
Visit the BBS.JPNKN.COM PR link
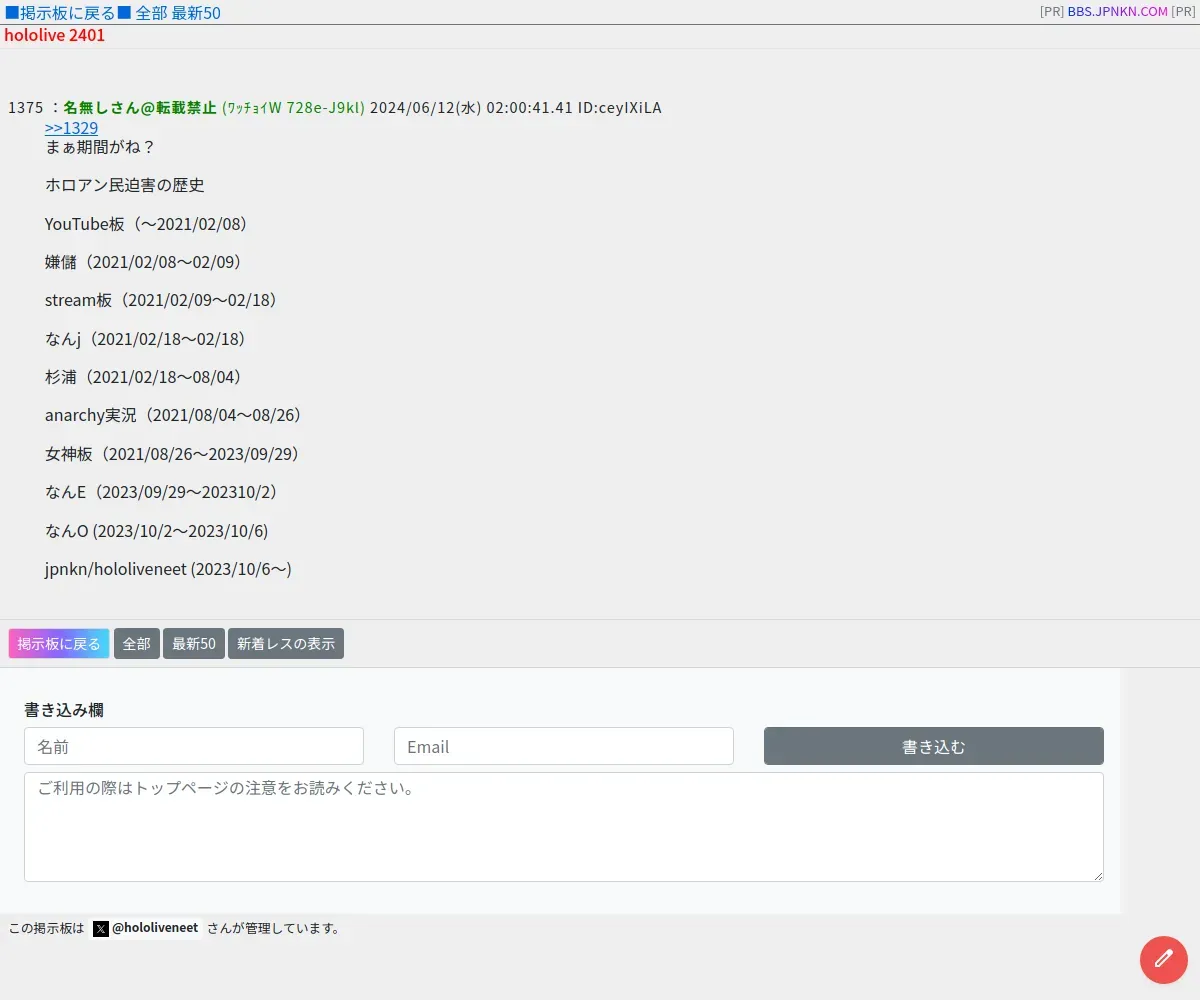point(1117,12)
